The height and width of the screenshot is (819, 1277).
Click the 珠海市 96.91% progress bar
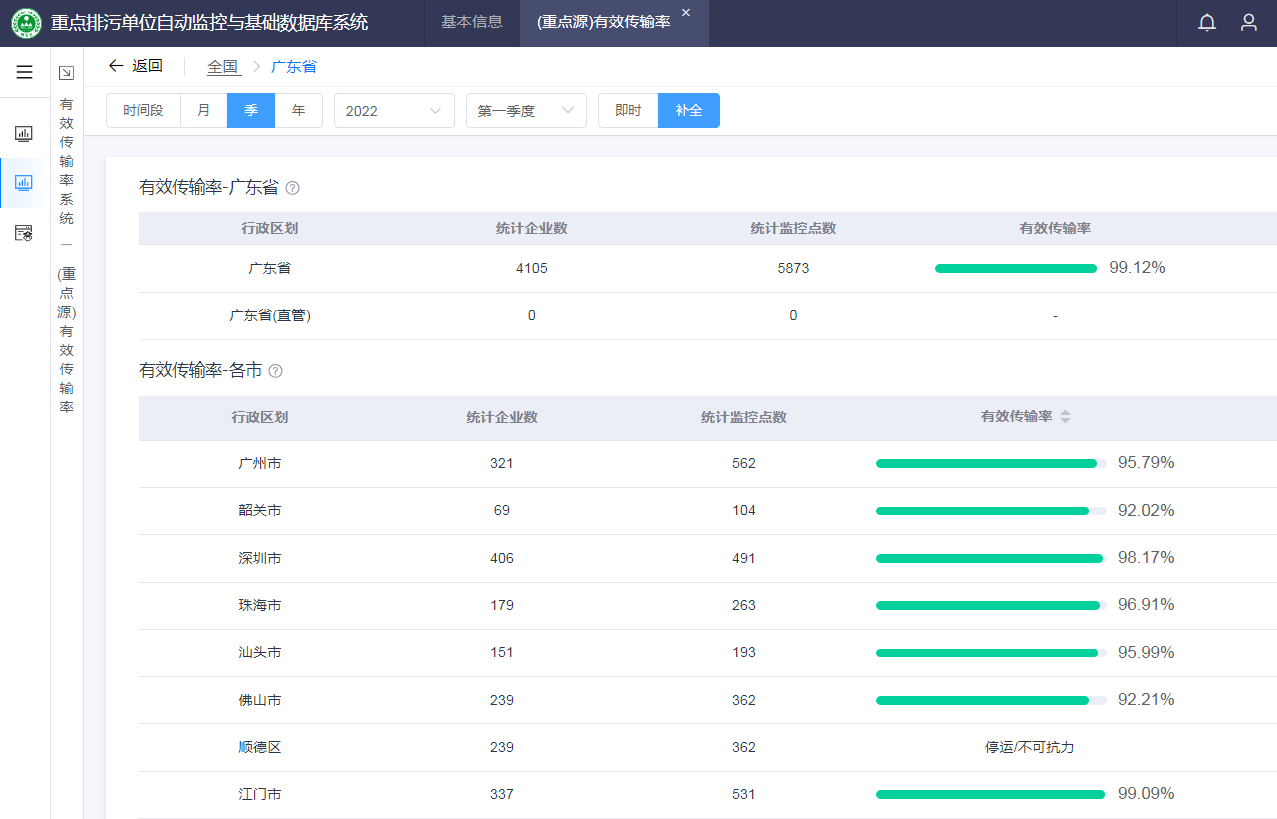click(x=991, y=605)
